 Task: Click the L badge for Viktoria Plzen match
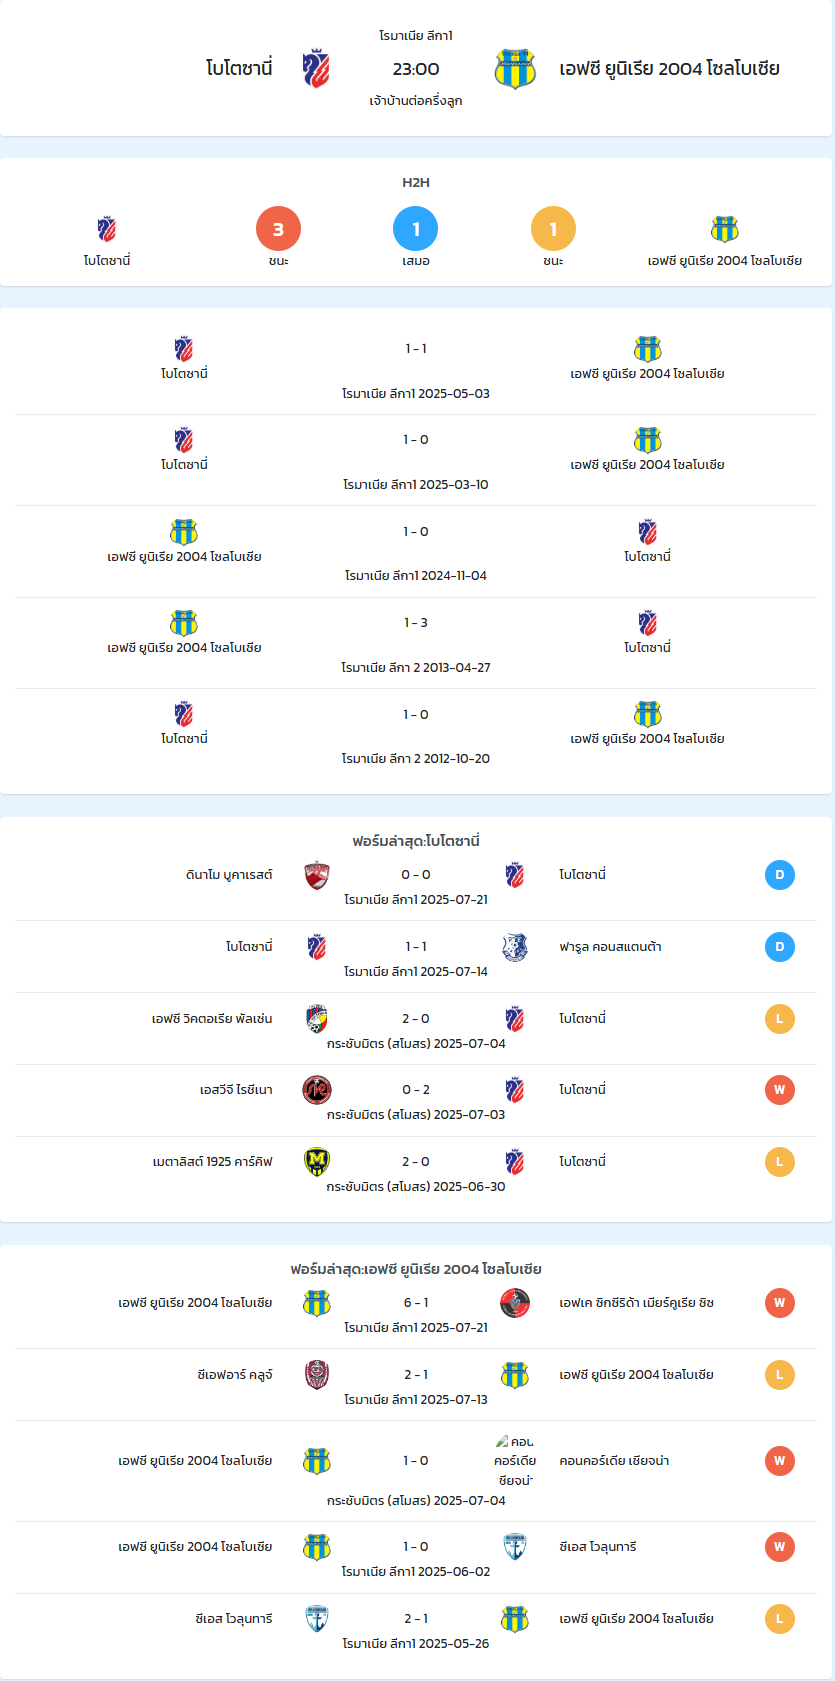point(780,1019)
